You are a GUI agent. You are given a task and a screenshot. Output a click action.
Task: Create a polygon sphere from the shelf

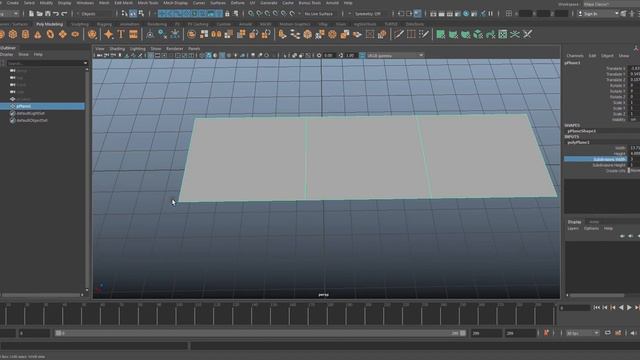click(1, 35)
